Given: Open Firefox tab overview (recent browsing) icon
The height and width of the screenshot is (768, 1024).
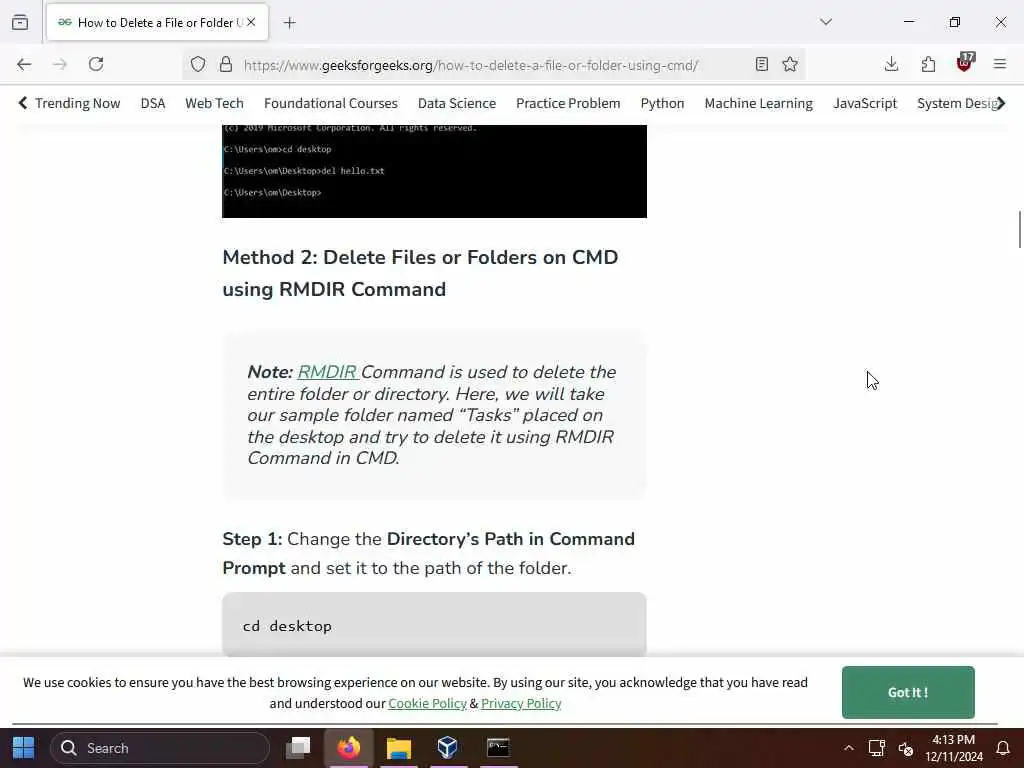Looking at the screenshot, I should pyautogui.click(x=20, y=22).
